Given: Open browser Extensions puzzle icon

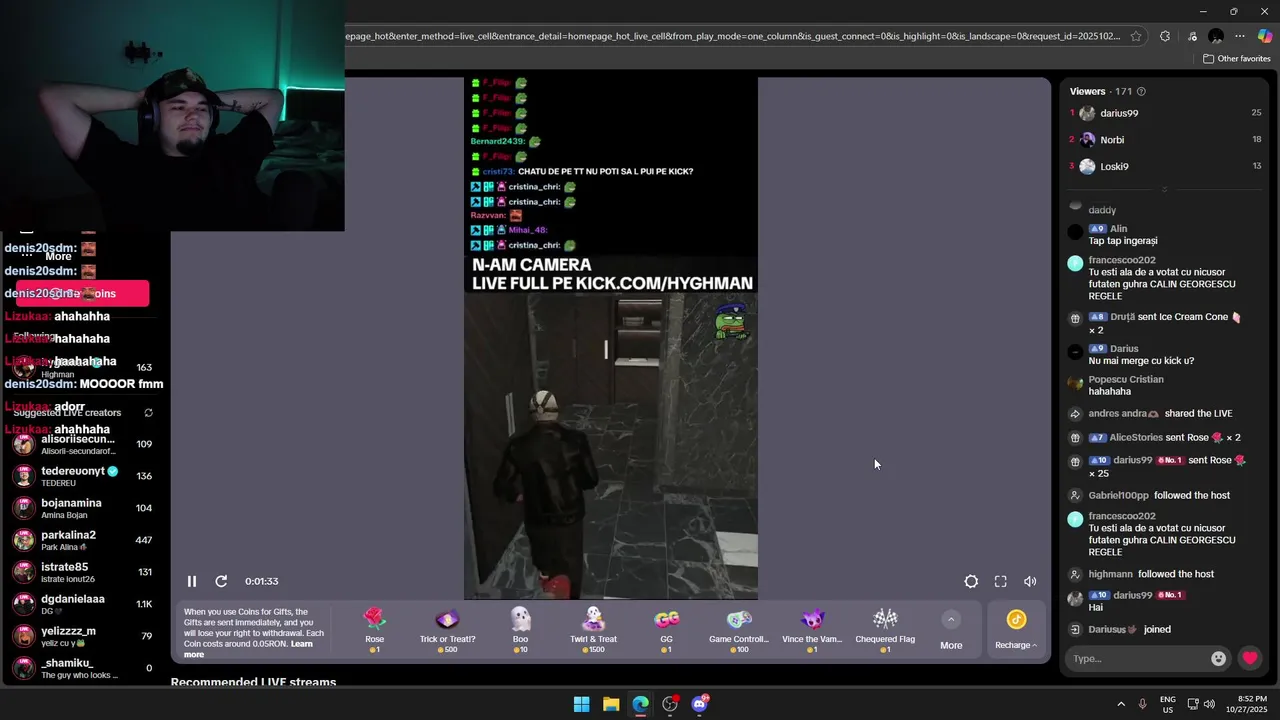Looking at the screenshot, I should (x=1165, y=36).
